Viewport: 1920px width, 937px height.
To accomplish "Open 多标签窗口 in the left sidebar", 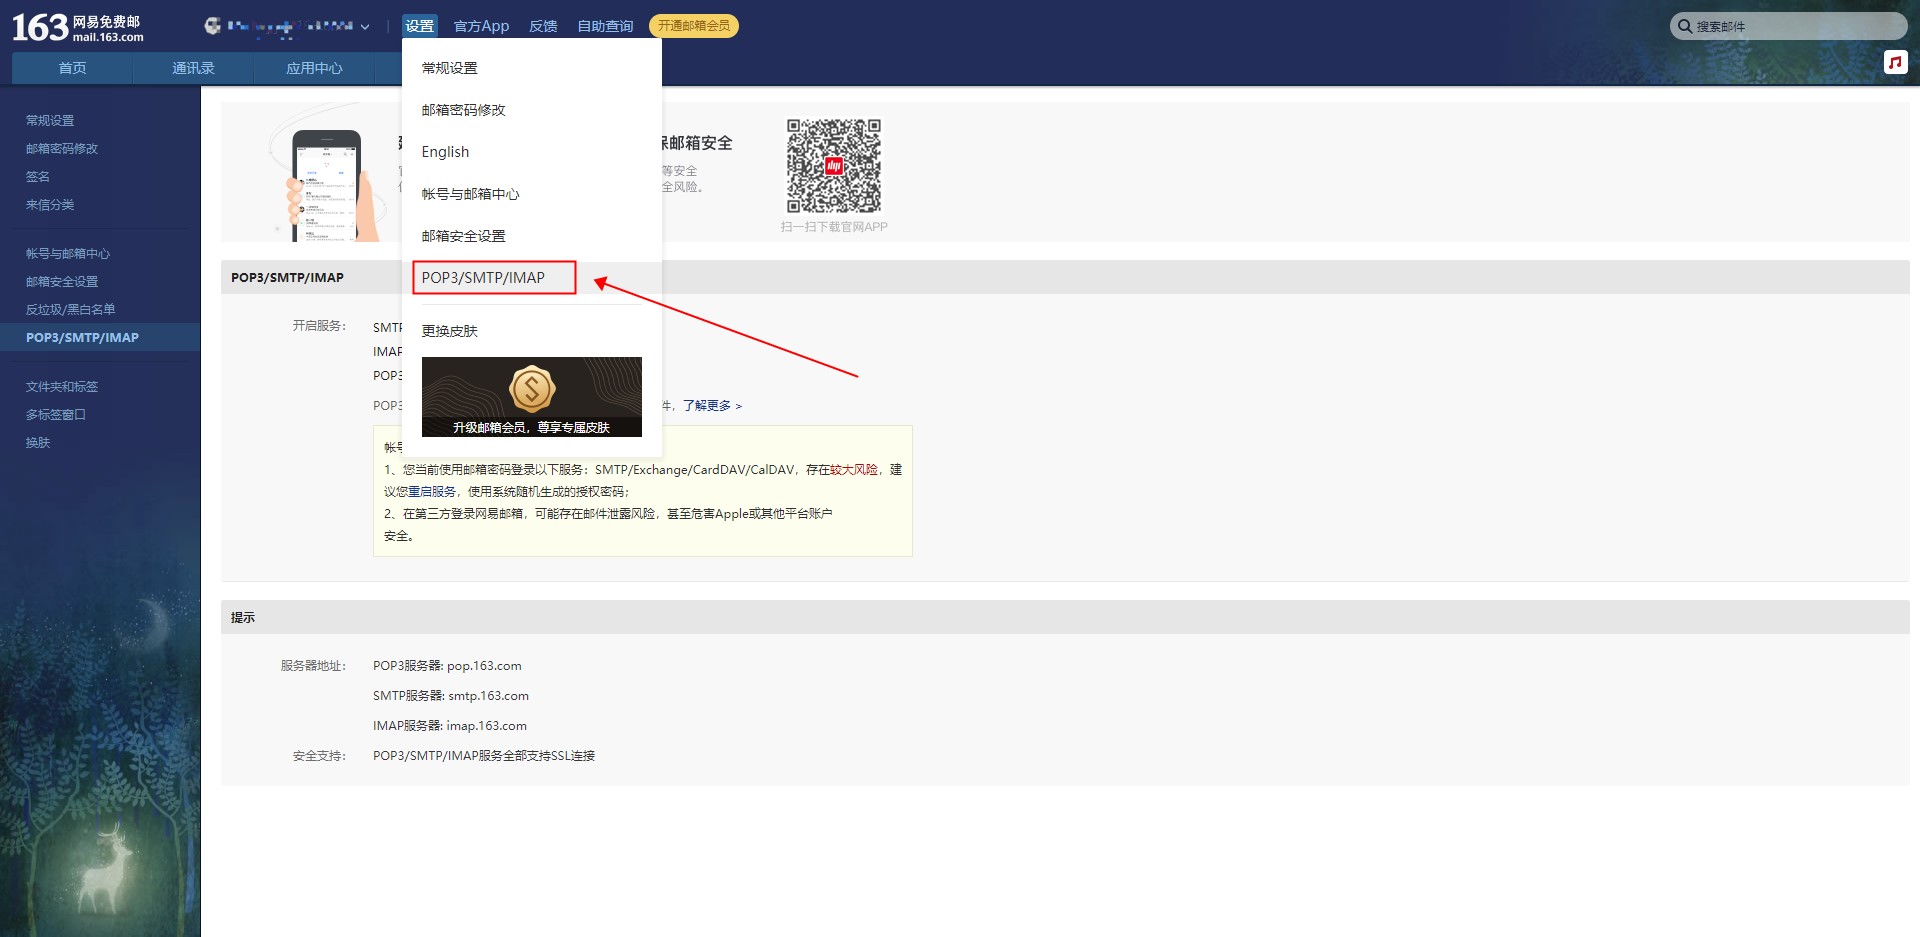I will coord(56,414).
